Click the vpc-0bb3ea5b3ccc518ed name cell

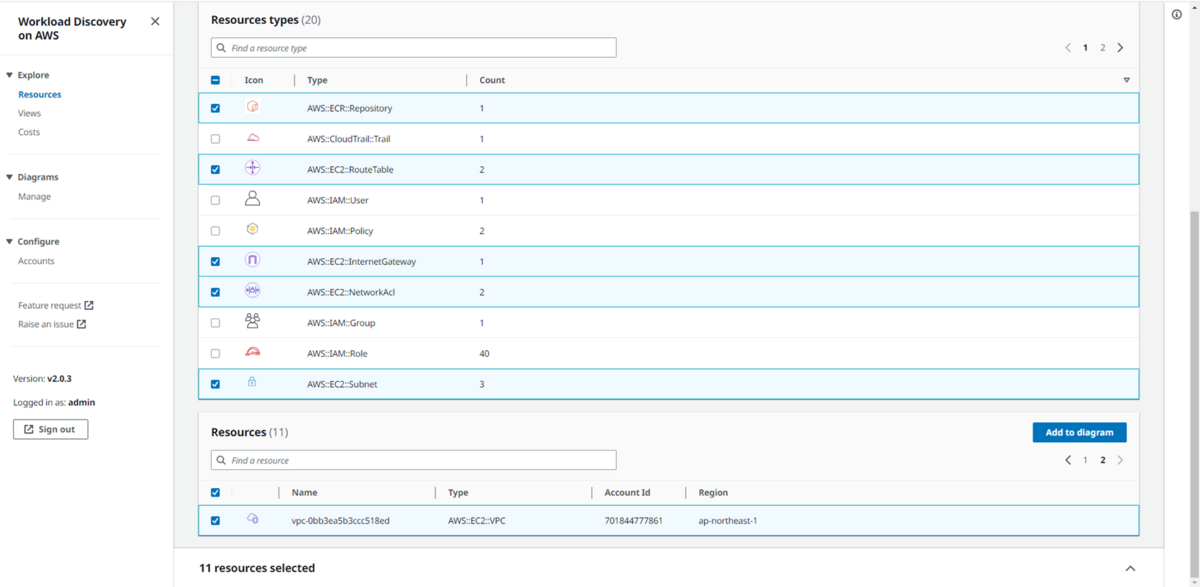(x=340, y=520)
